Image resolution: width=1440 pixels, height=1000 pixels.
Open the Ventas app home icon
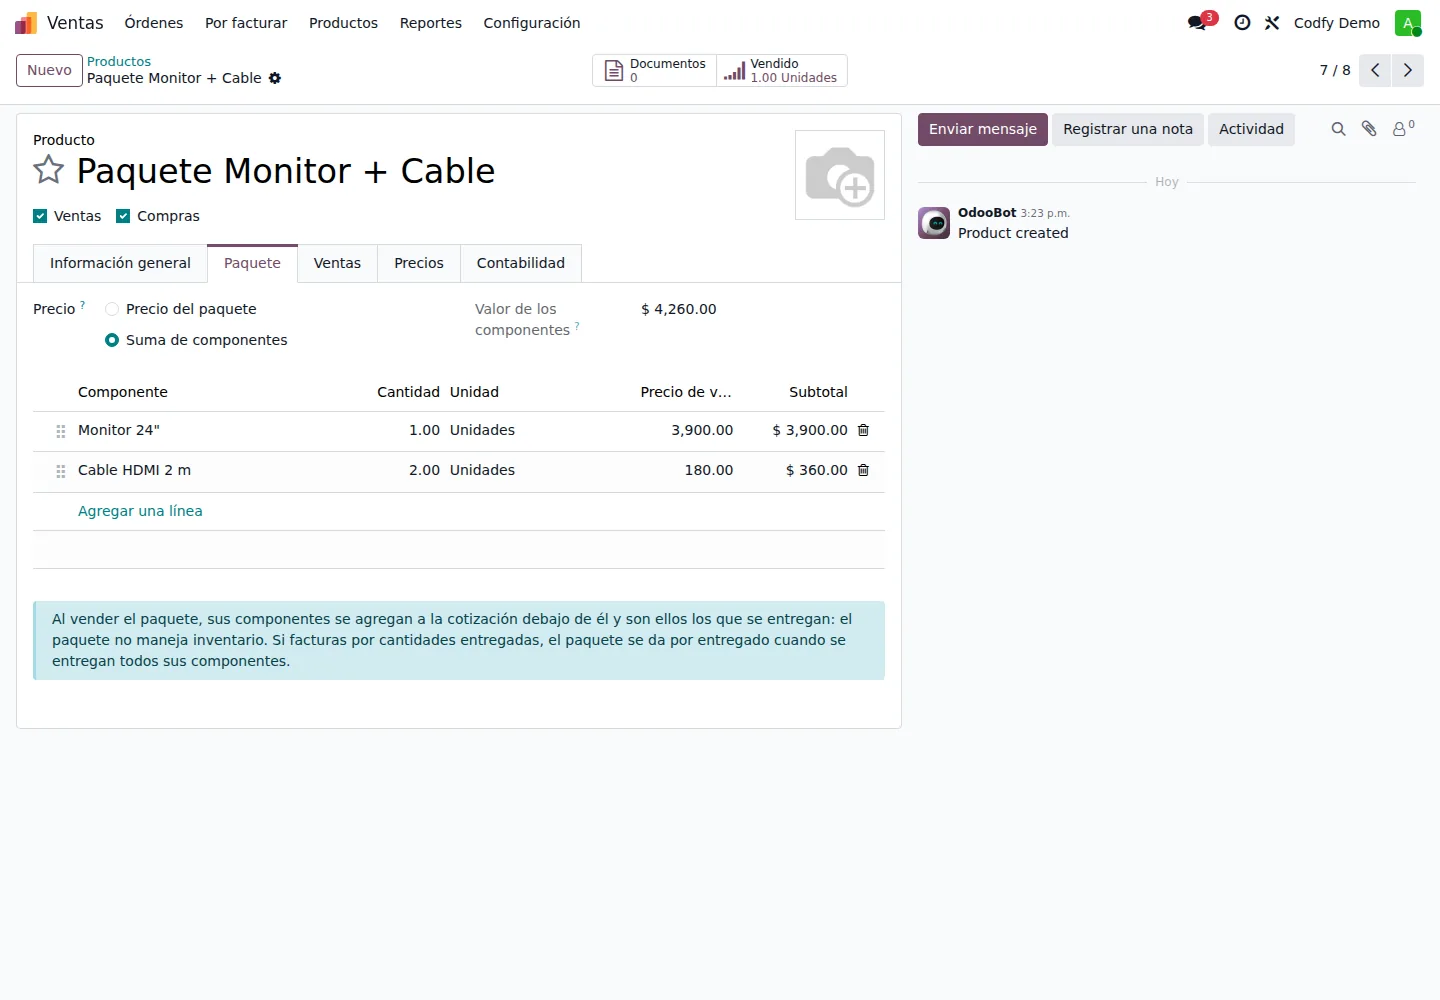coord(26,23)
